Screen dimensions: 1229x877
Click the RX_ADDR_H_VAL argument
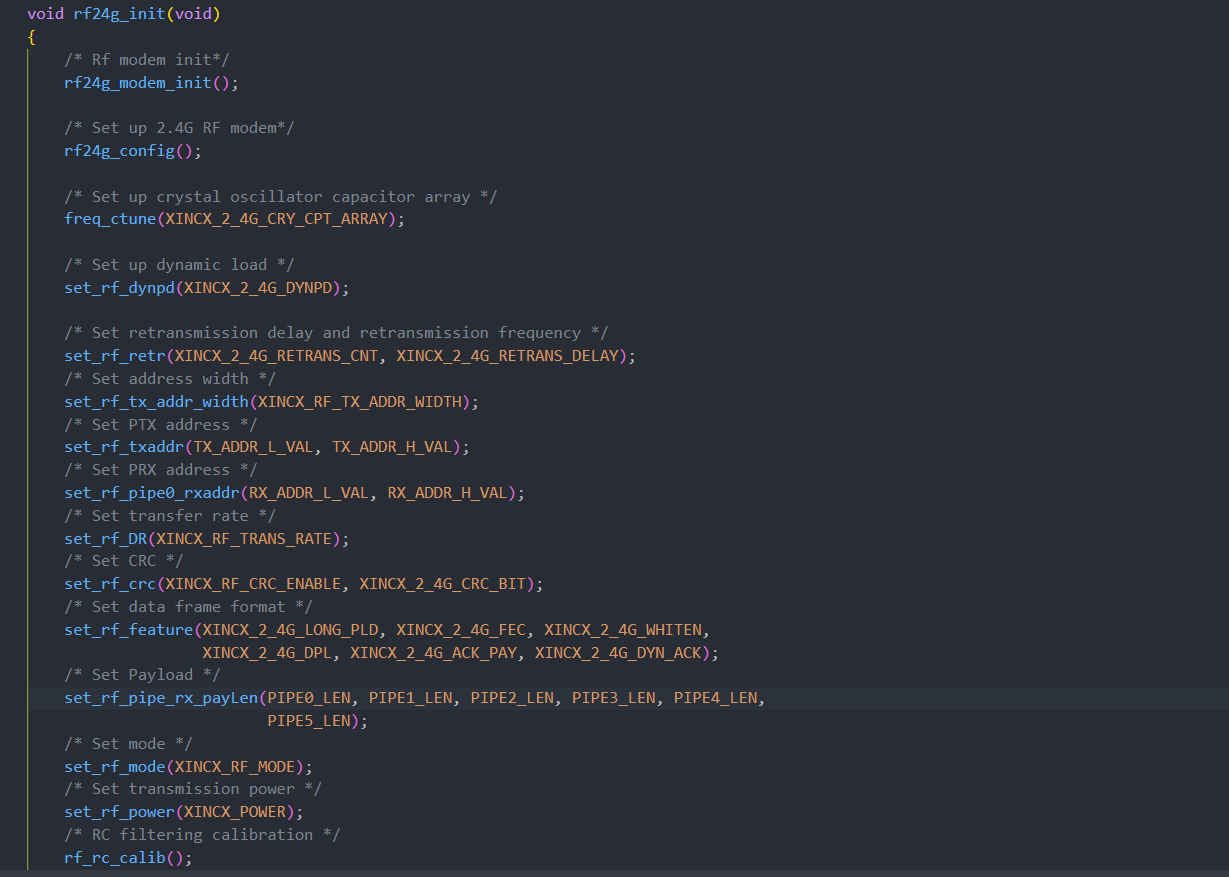[x=447, y=493]
